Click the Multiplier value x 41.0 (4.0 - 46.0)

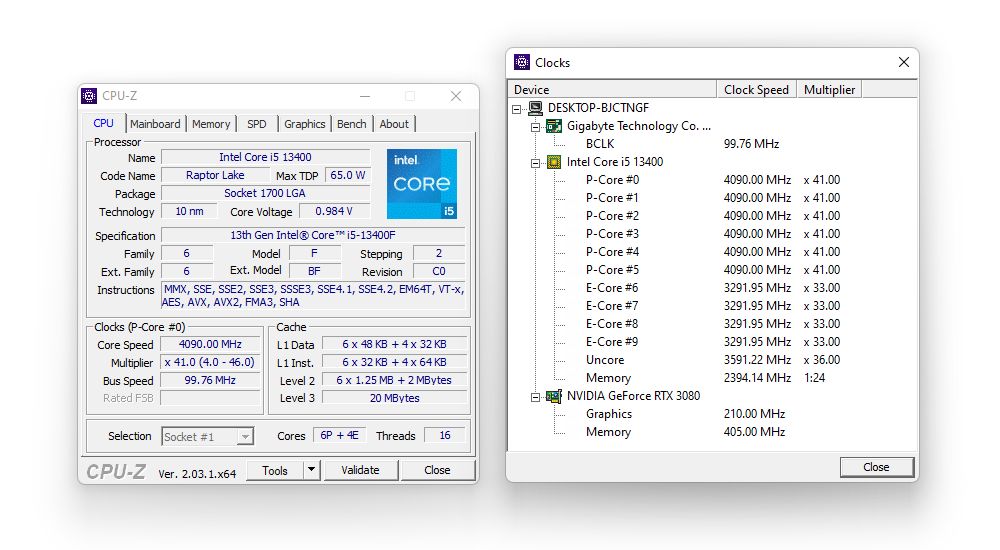pyautogui.click(x=210, y=362)
